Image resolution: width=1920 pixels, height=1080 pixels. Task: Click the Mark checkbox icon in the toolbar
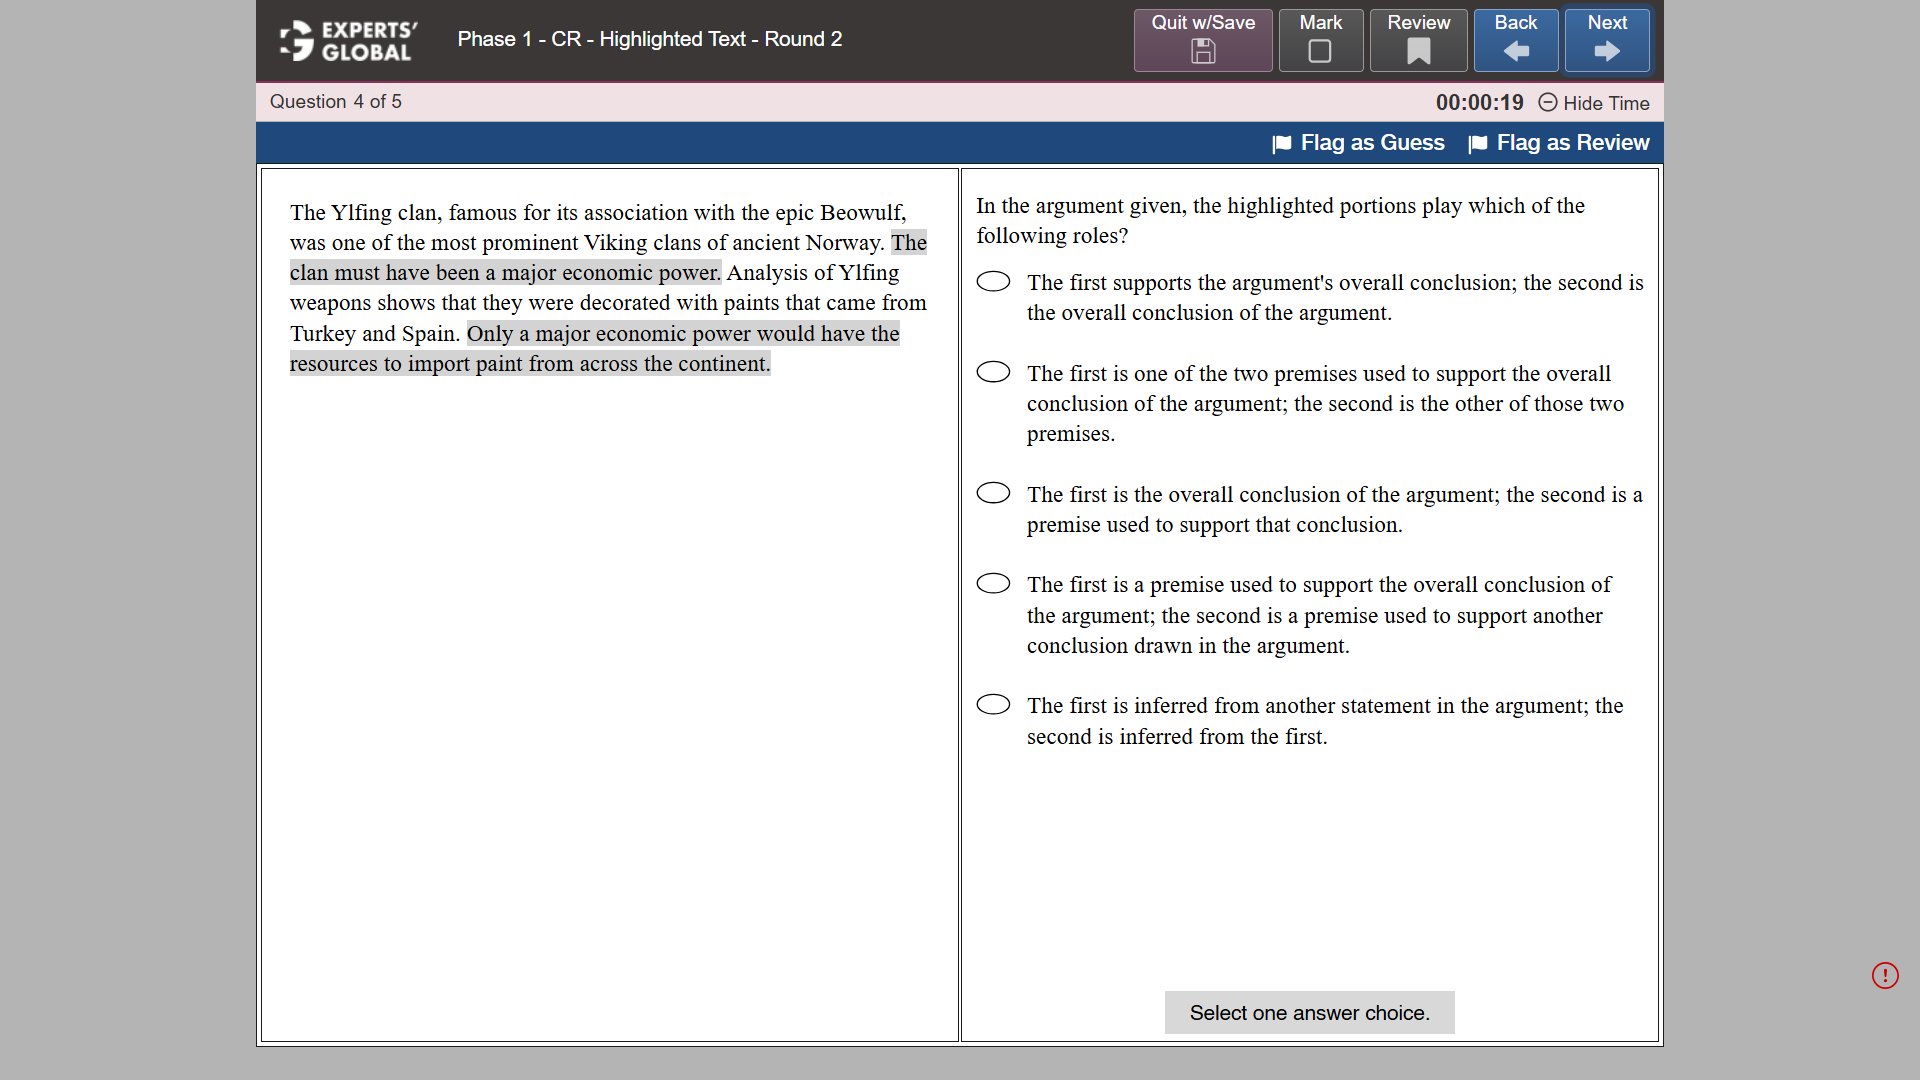(1320, 52)
